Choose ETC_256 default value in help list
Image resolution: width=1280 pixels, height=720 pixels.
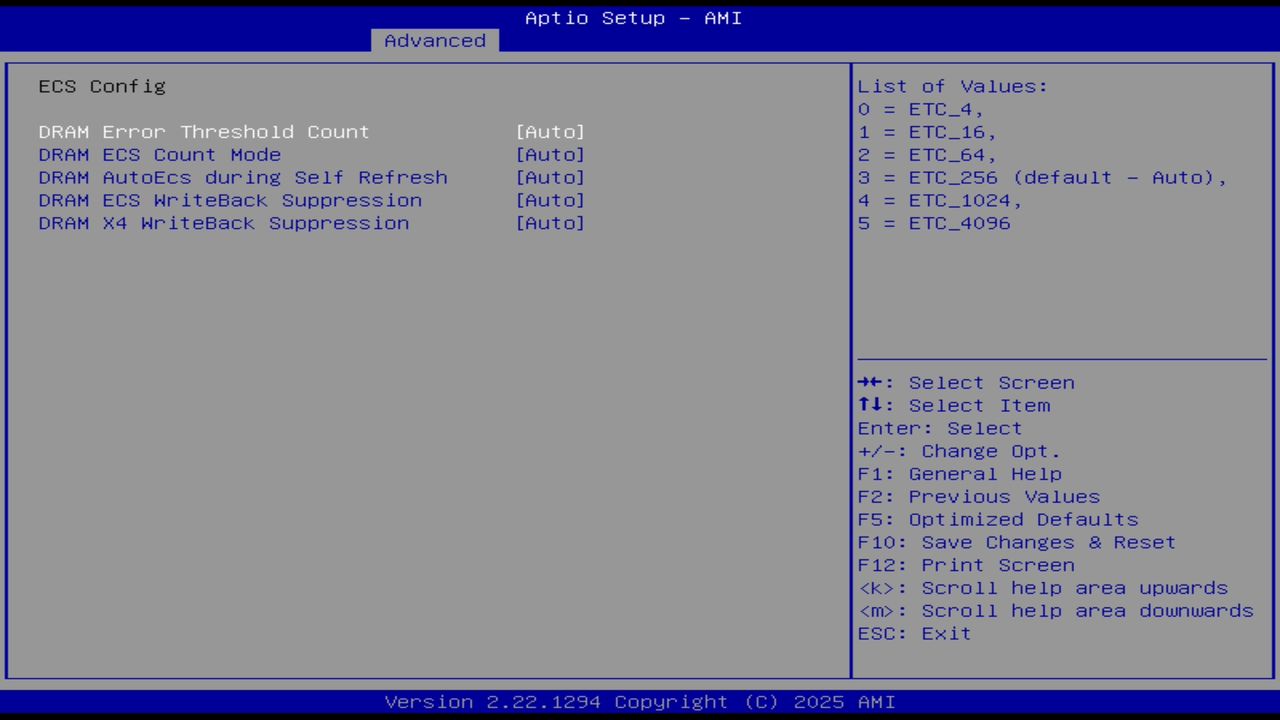pyautogui.click(x=1043, y=177)
